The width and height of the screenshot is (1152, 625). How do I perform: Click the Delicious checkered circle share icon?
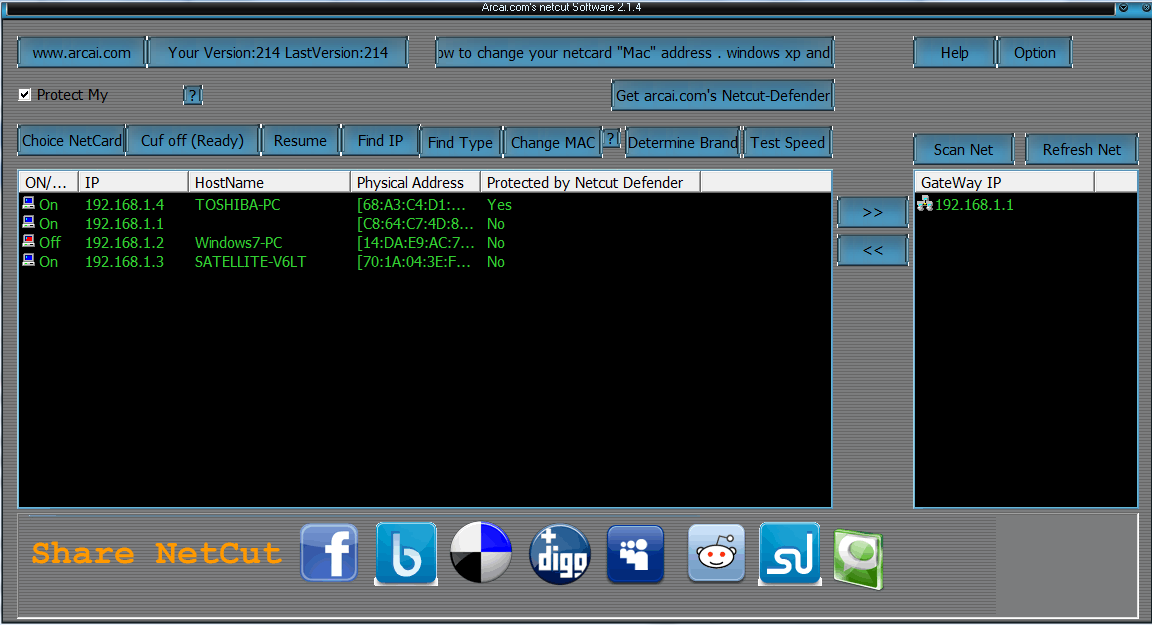tap(481, 552)
